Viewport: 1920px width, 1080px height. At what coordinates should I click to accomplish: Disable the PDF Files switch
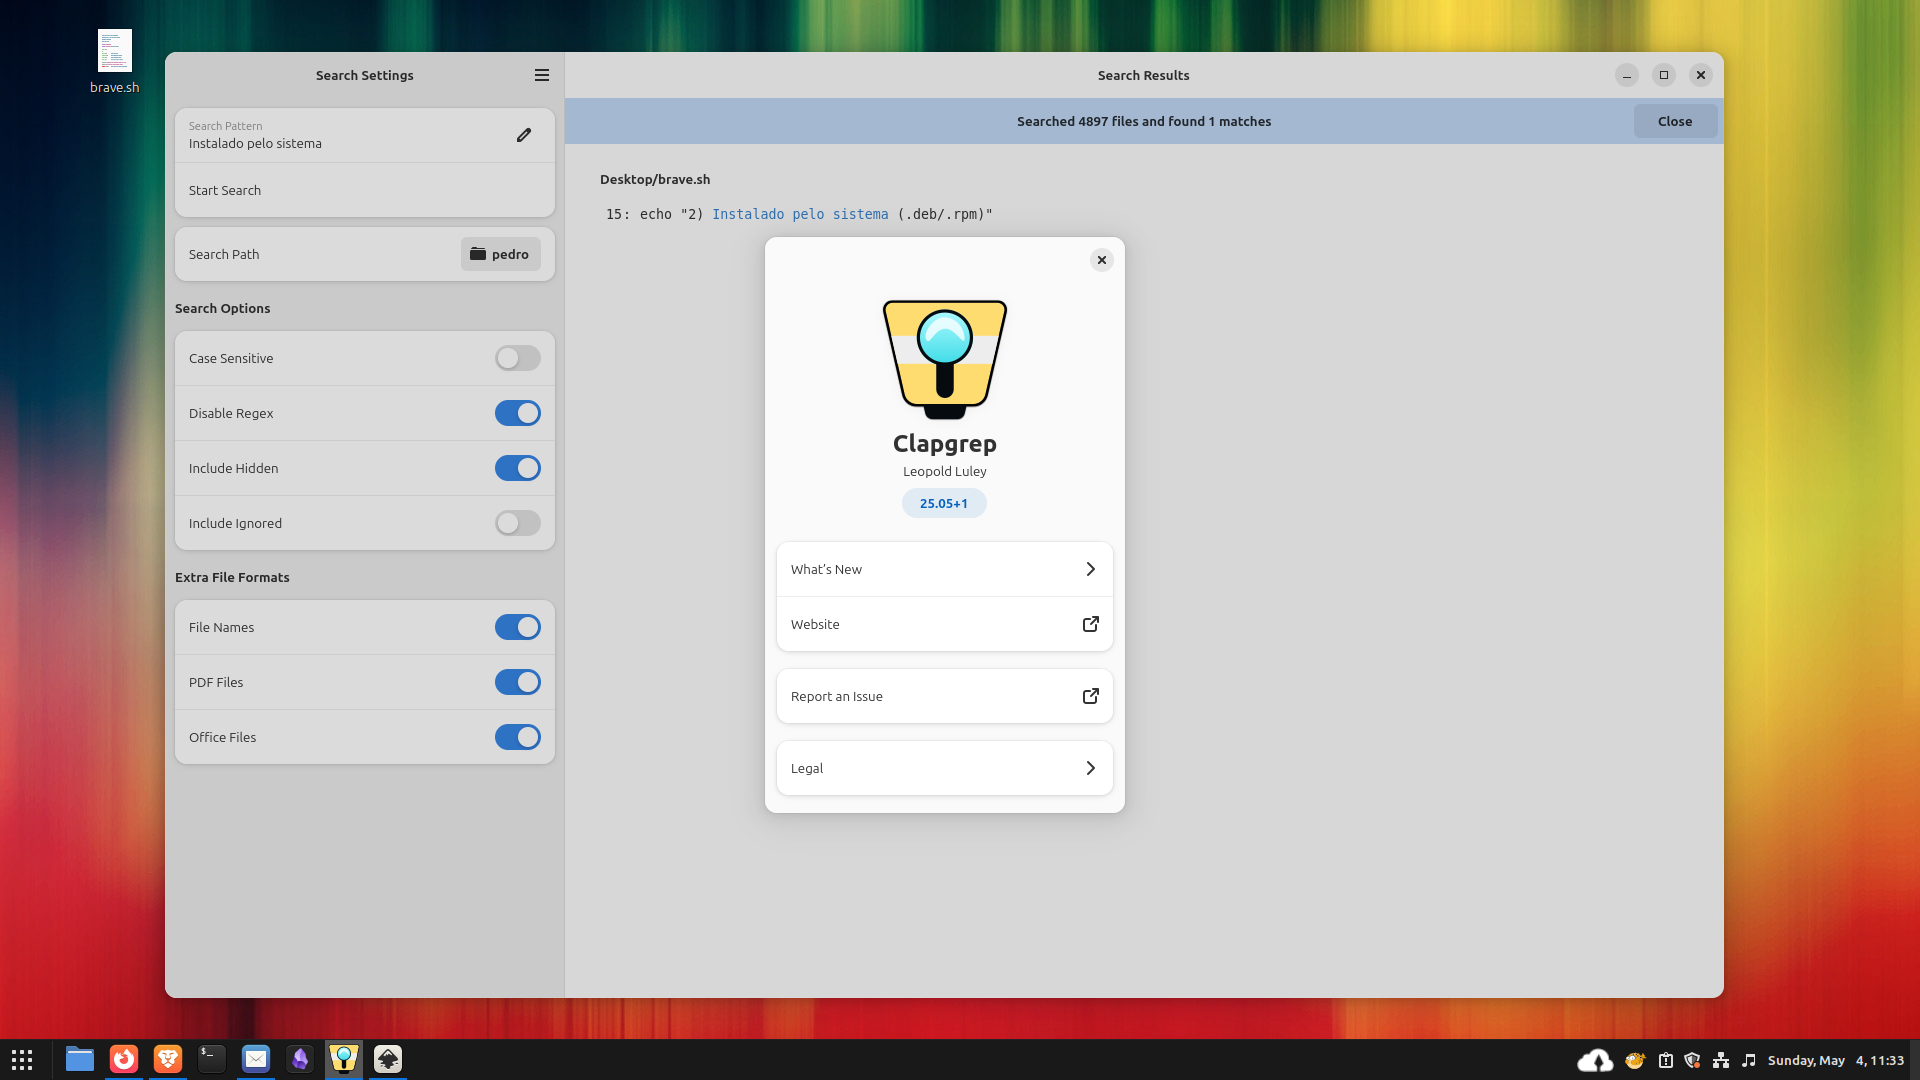point(518,682)
